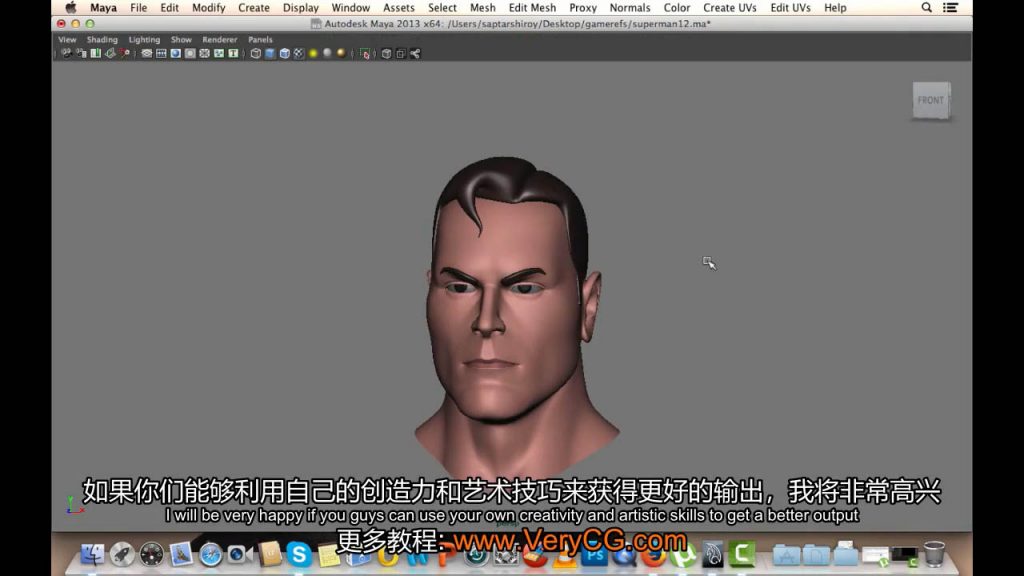Toggle the X-ray cube icon
This screenshot has height=576, width=1024.
(387, 54)
